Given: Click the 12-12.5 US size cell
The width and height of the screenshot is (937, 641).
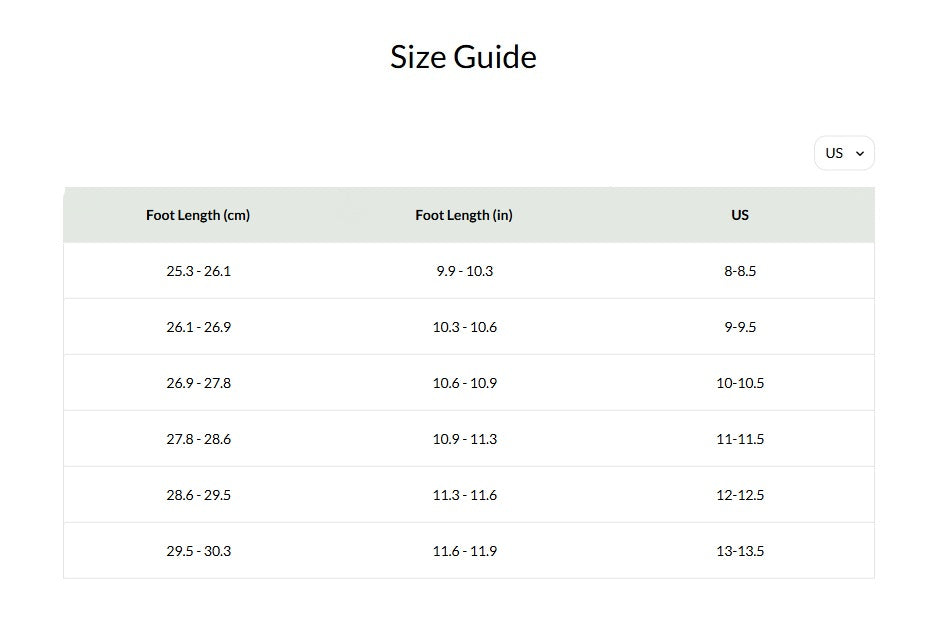Looking at the screenshot, I should coord(739,494).
